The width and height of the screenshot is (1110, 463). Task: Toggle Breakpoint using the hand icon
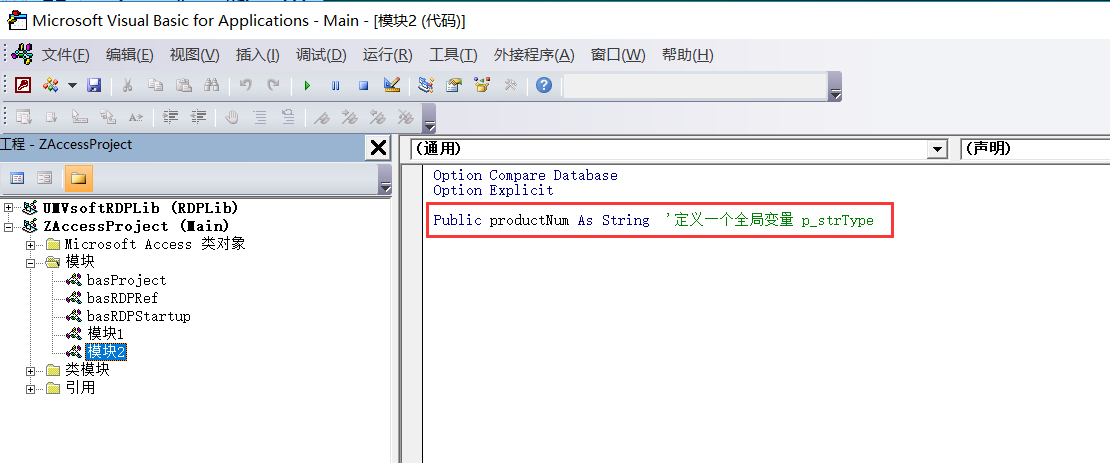point(232,117)
